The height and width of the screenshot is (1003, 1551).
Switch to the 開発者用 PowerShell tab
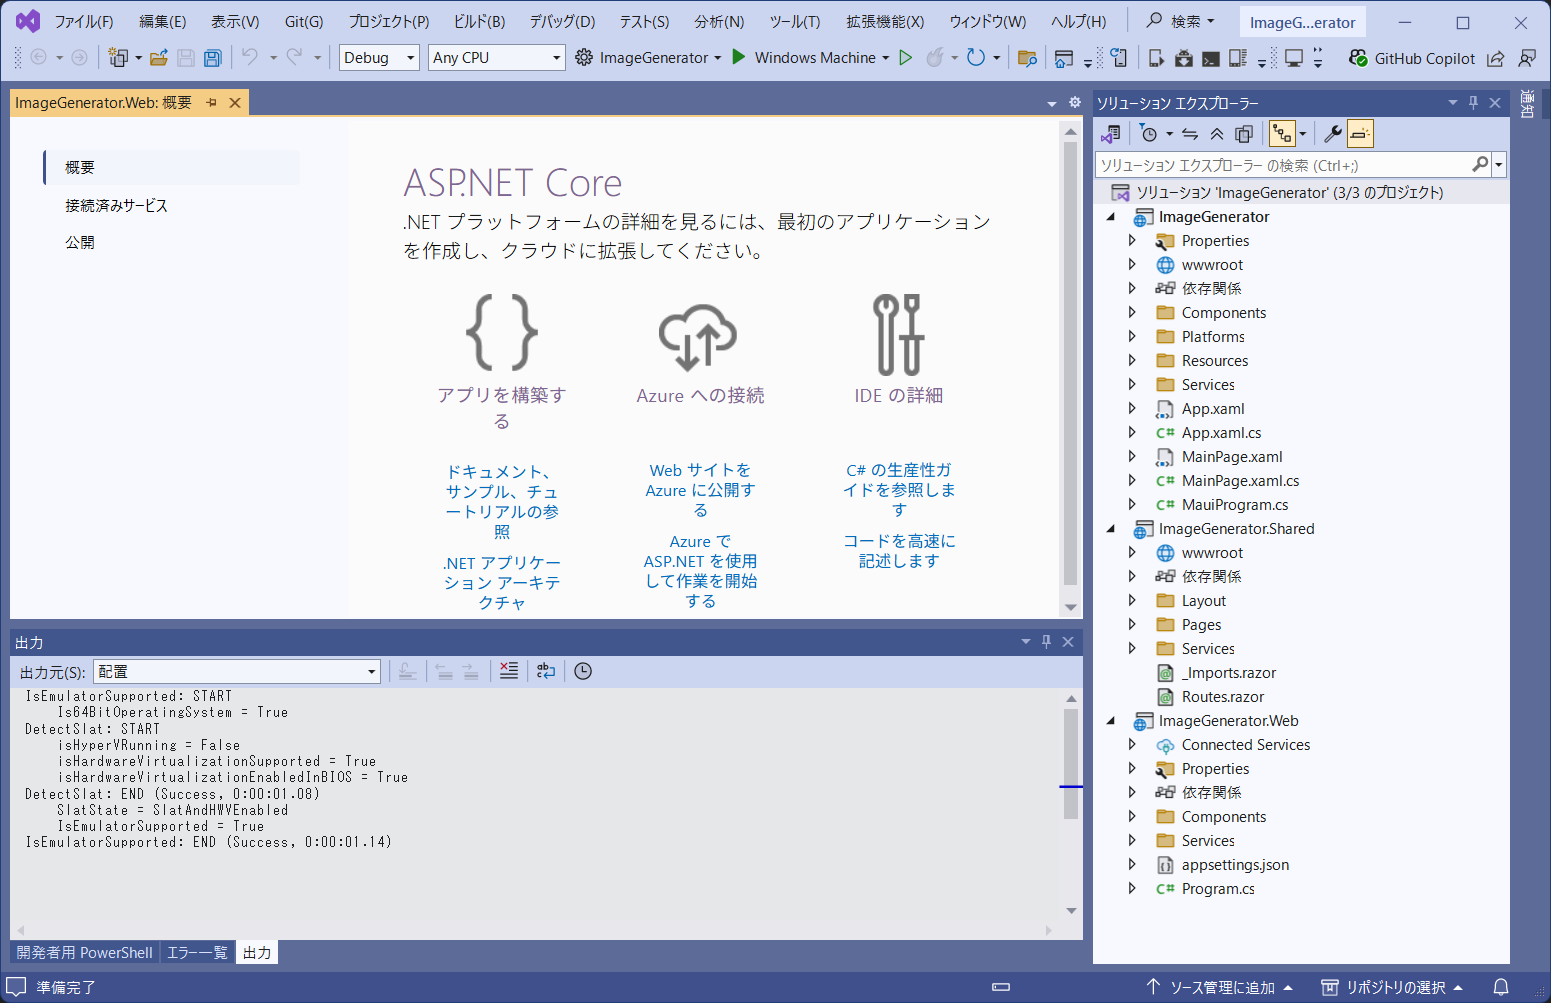click(x=85, y=953)
